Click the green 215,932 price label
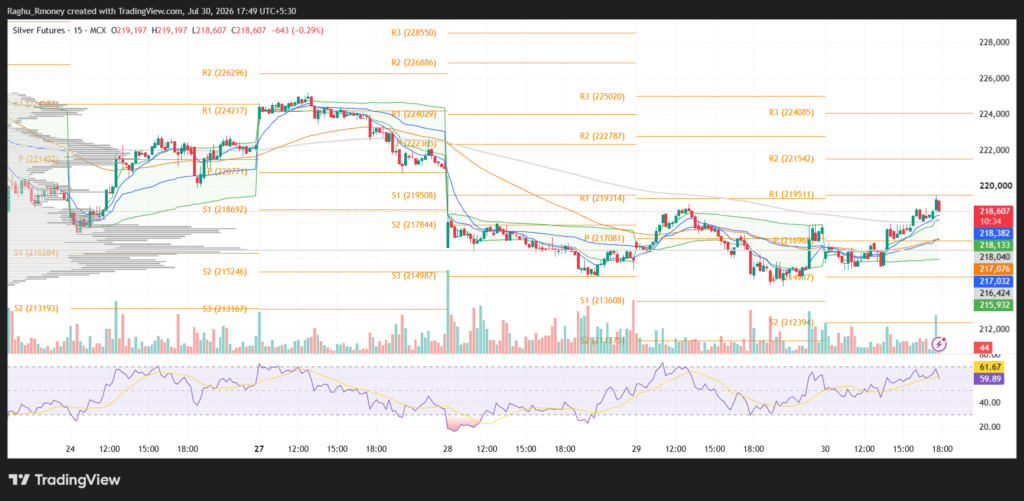Image resolution: width=1024 pixels, height=501 pixels. pyautogui.click(x=993, y=305)
